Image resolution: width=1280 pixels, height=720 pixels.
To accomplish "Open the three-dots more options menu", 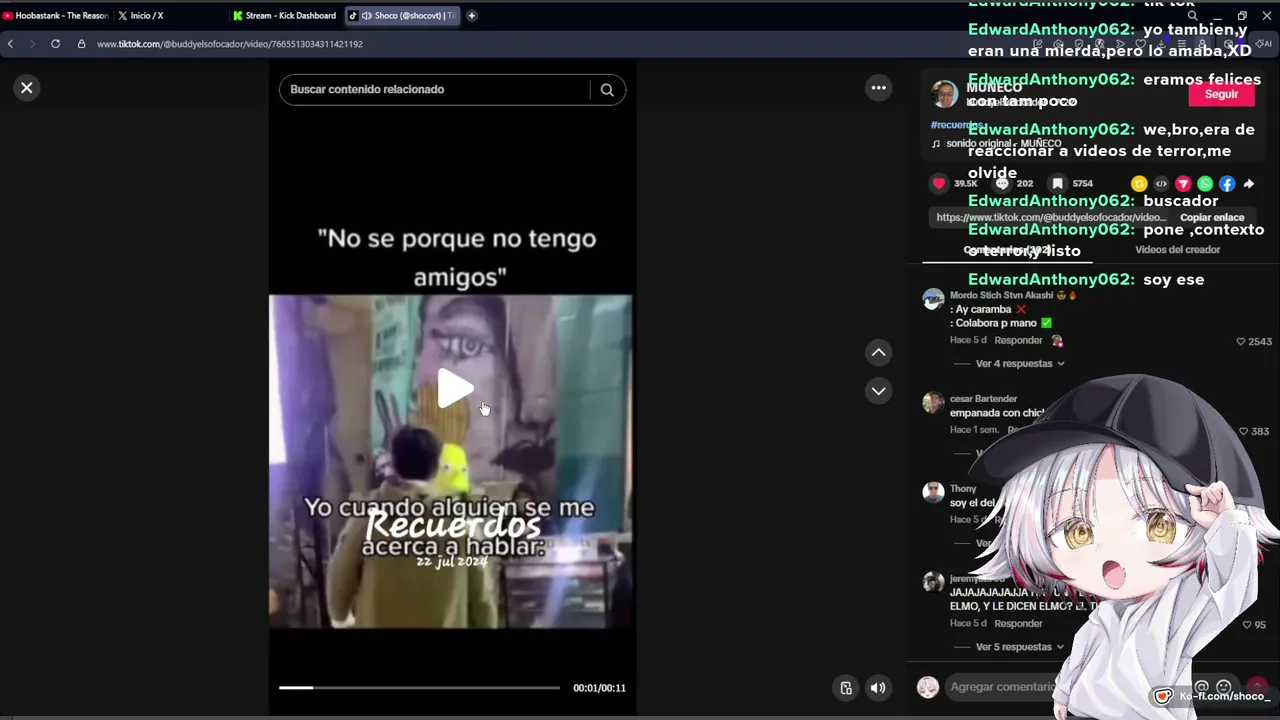I will [x=878, y=88].
